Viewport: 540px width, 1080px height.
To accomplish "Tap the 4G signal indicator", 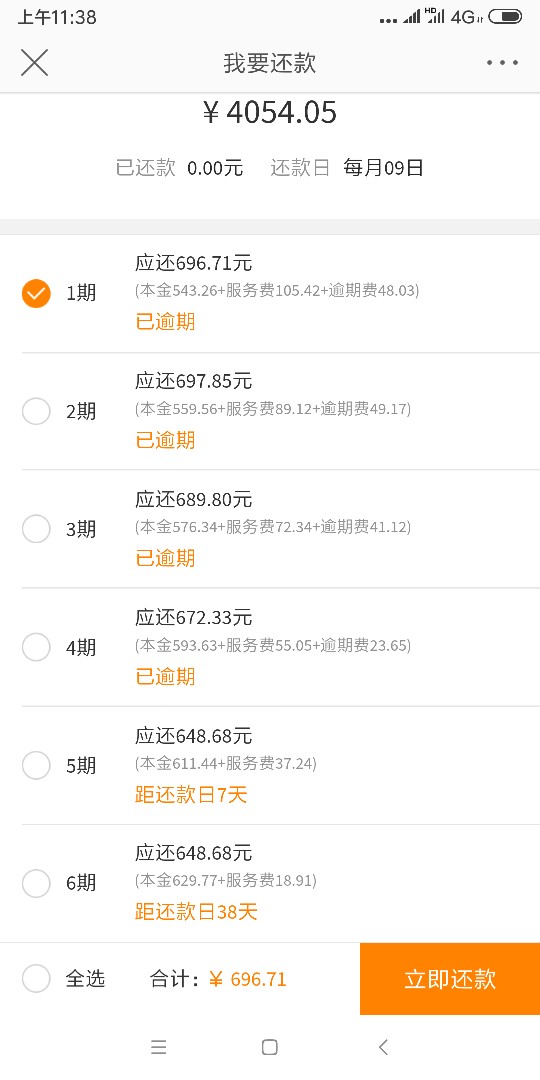I will pyautogui.click(x=466, y=17).
